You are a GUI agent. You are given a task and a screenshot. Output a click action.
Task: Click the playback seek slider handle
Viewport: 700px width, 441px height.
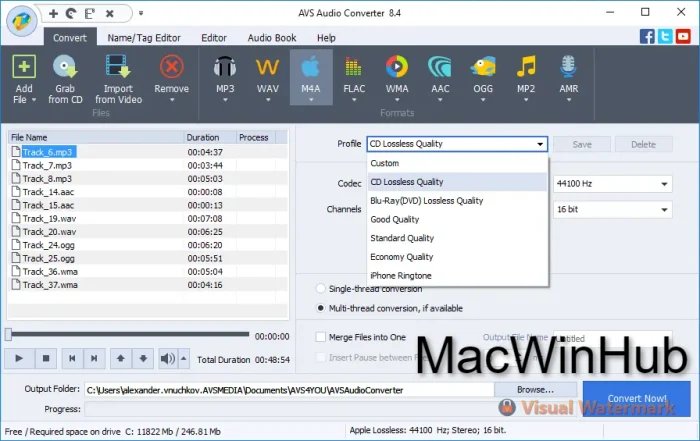(x=8, y=334)
